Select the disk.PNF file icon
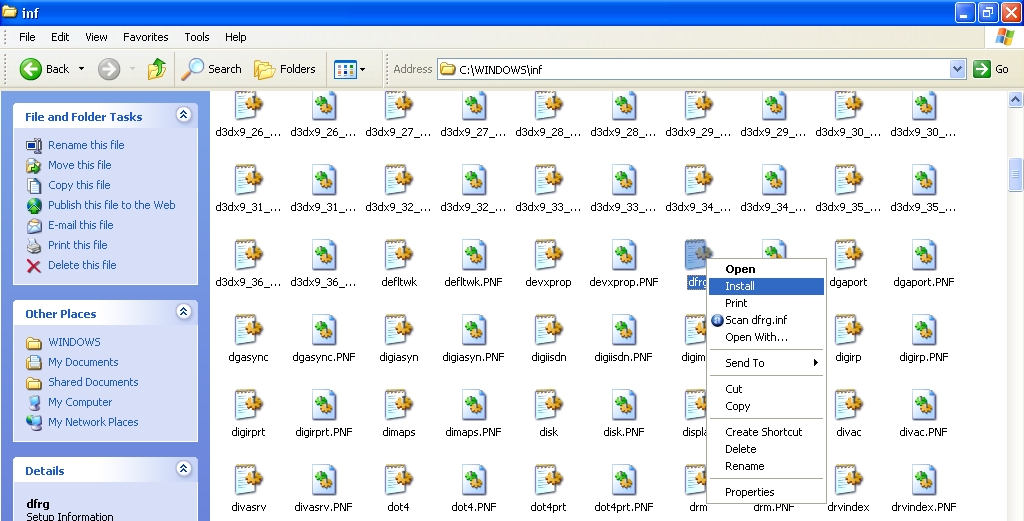Screen dimensions: 1024x521 pyautogui.click(x=625, y=406)
